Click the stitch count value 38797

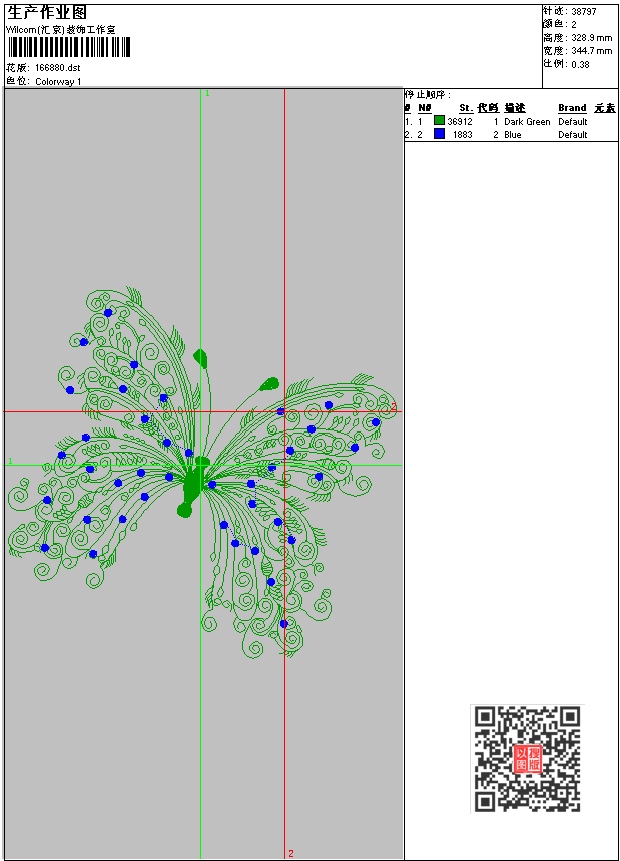pos(584,11)
